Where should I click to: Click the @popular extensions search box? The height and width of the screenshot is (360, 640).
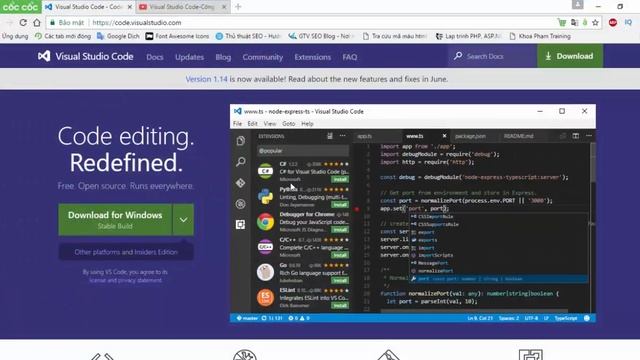tap(302, 151)
